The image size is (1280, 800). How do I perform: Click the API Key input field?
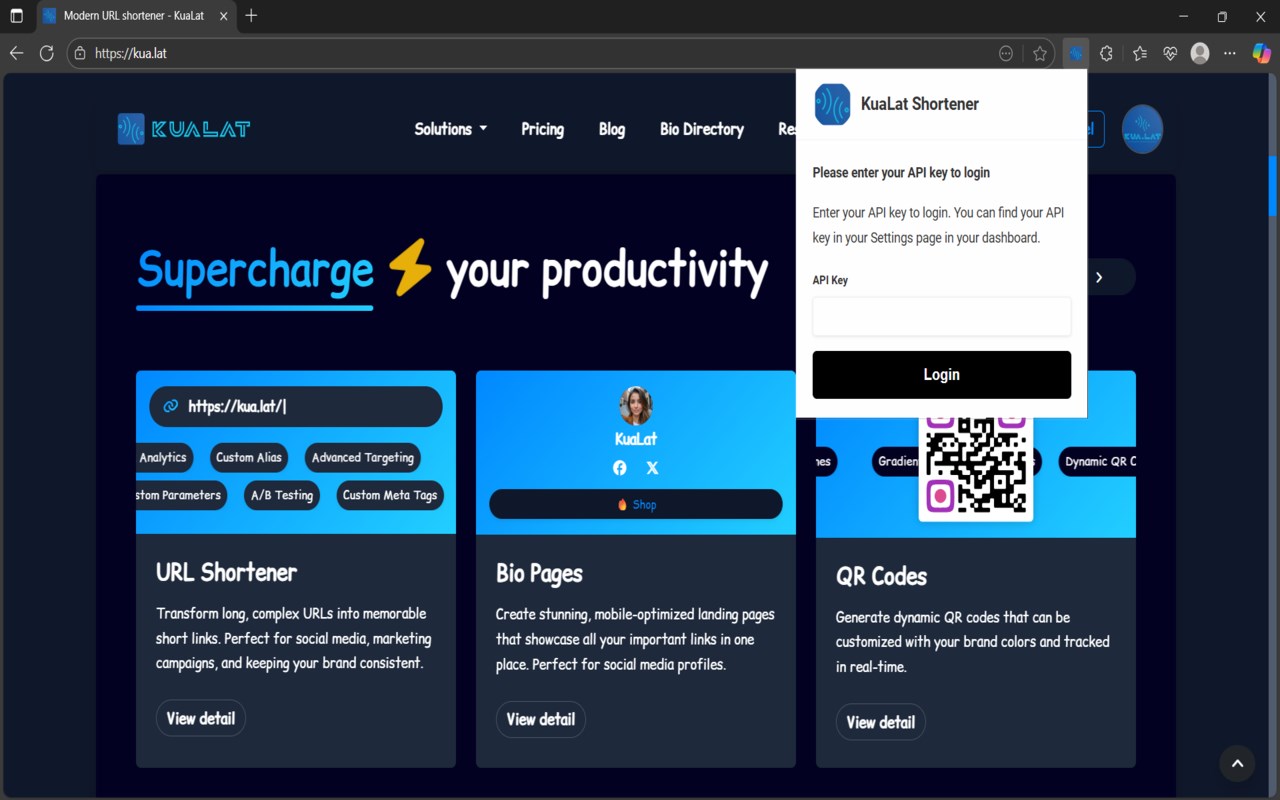pos(942,316)
